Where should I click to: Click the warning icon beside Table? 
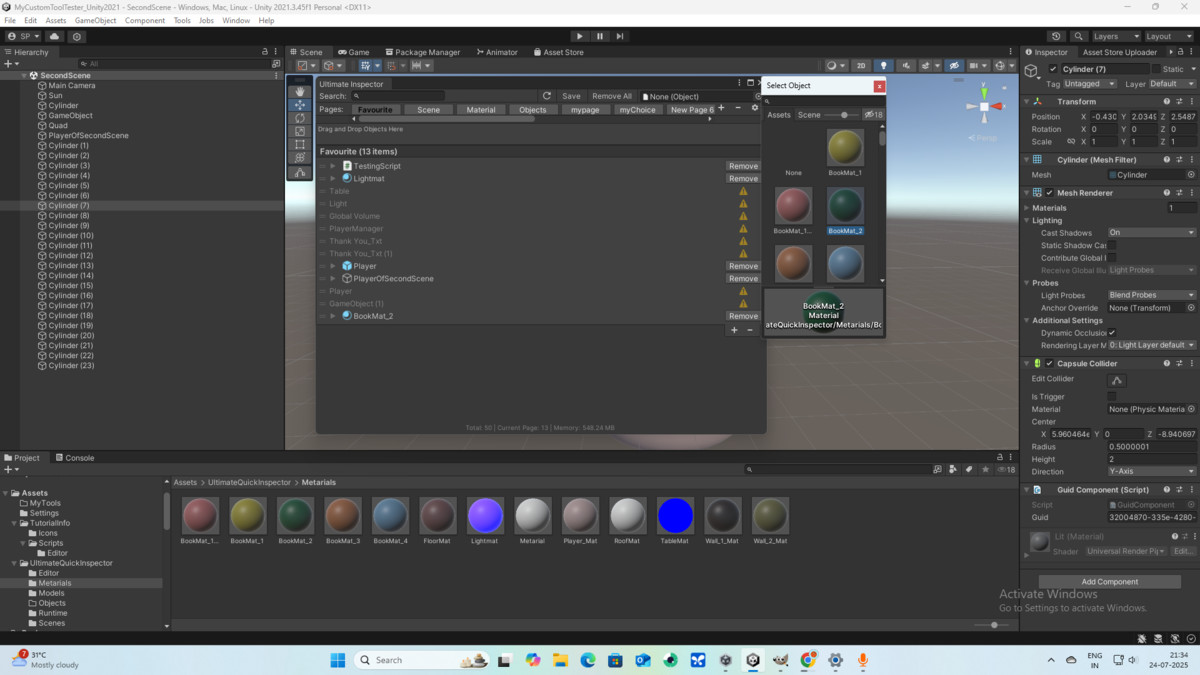point(743,191)
